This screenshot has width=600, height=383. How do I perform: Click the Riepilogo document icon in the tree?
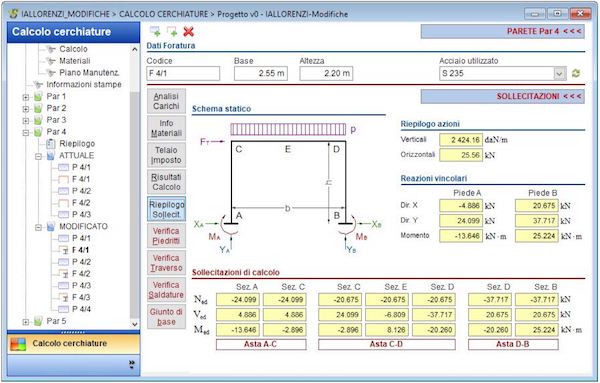click(x=51, y=144)
